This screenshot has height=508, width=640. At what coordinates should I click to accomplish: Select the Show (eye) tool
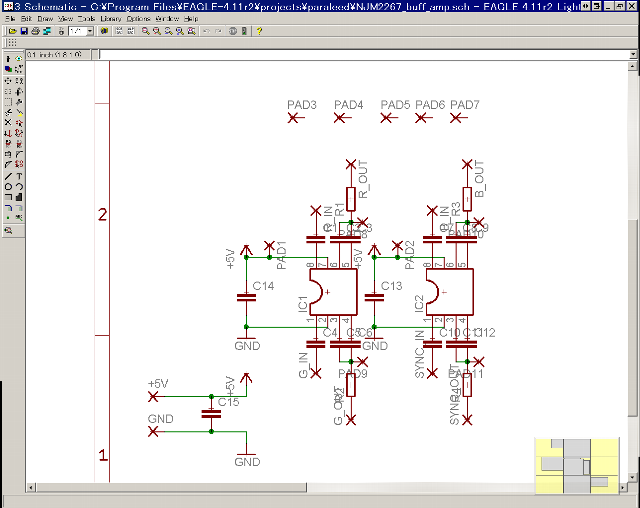pyautogui.click(x=19, y=59)
